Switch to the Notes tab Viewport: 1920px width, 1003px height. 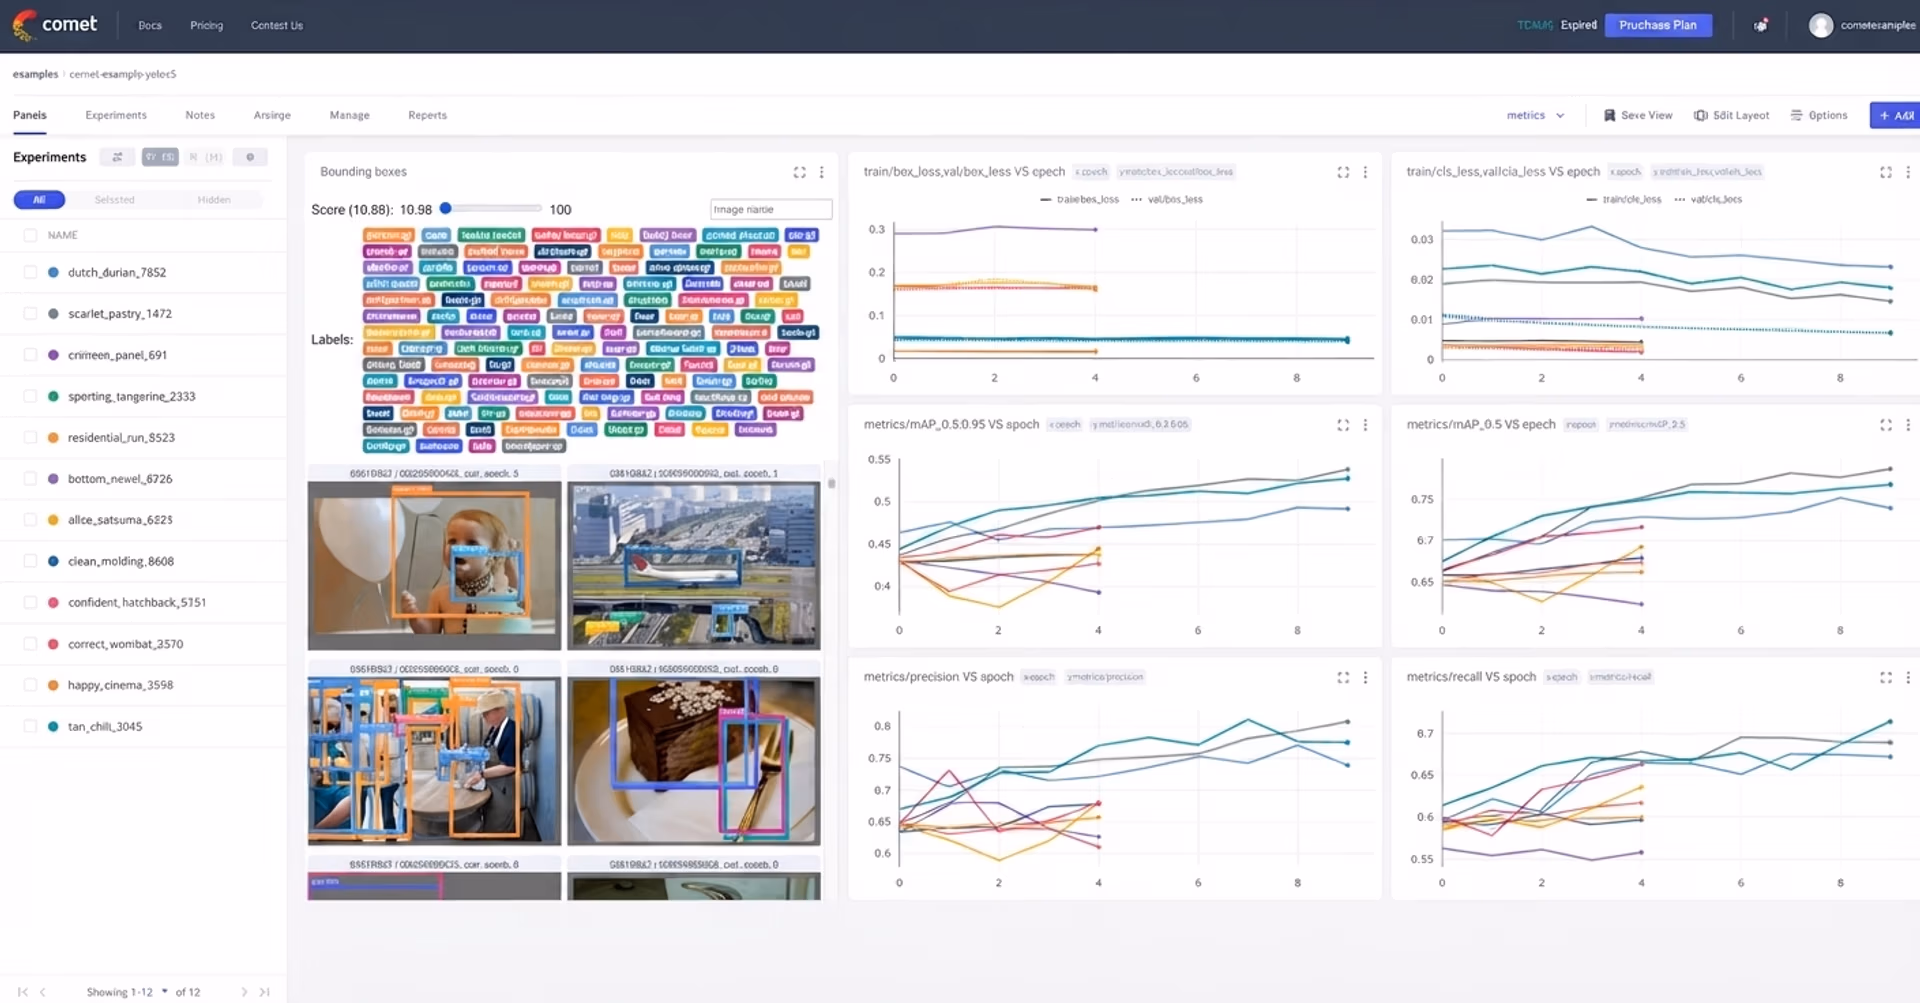(200, 115)
